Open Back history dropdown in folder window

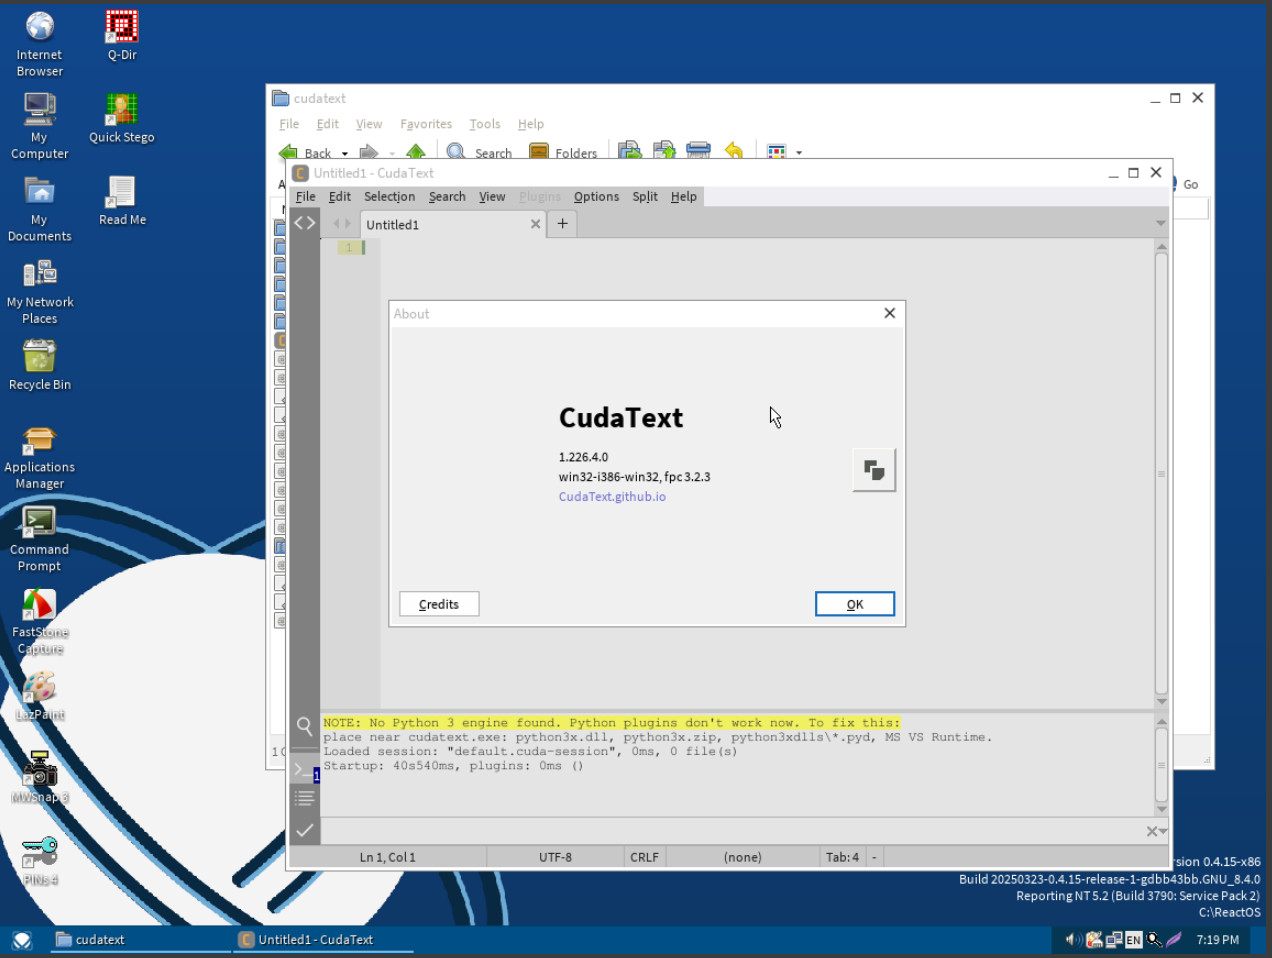(x=345, y=154)
